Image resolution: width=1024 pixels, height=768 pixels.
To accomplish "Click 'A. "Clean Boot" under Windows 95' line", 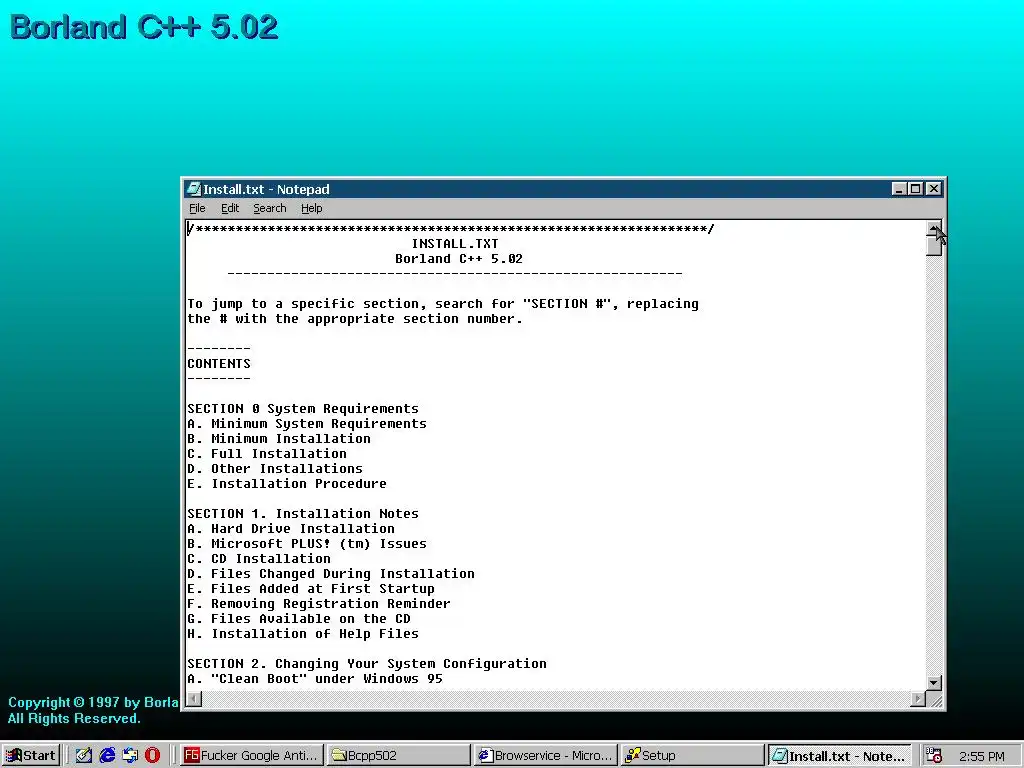I will pyautogui.click(x=315, y=679).
